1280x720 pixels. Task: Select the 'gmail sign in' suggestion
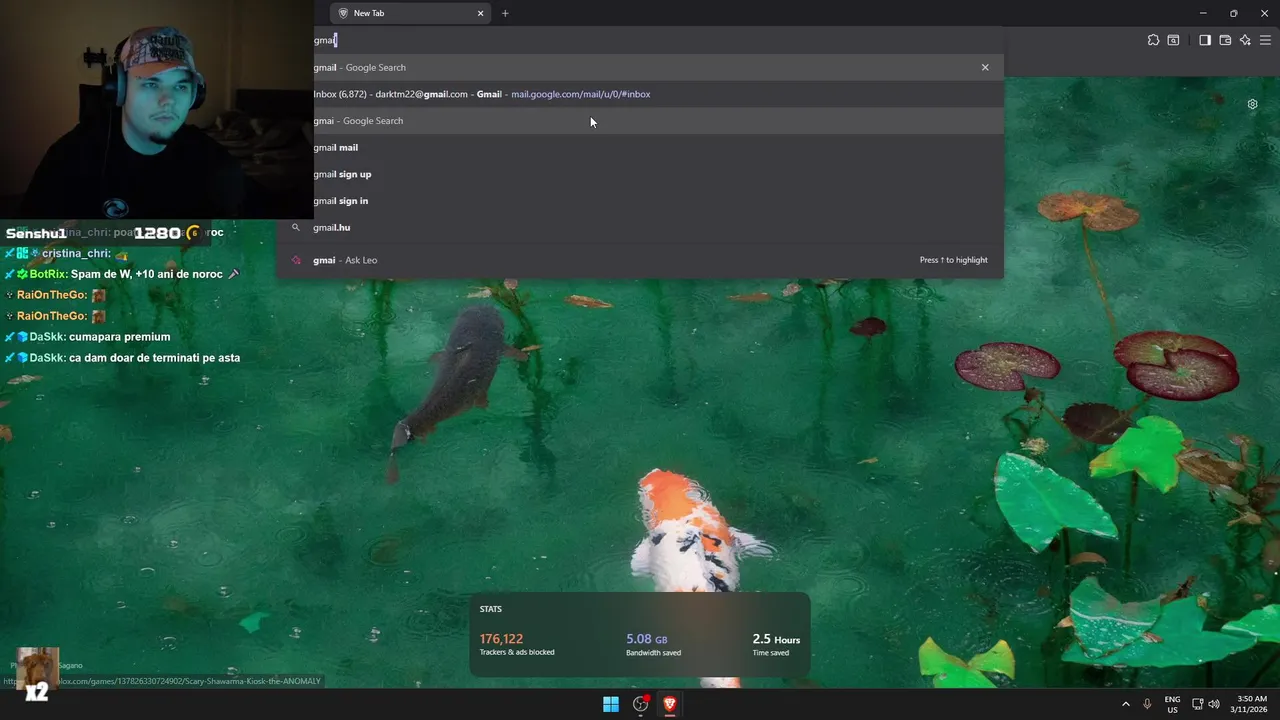[640, 201]
